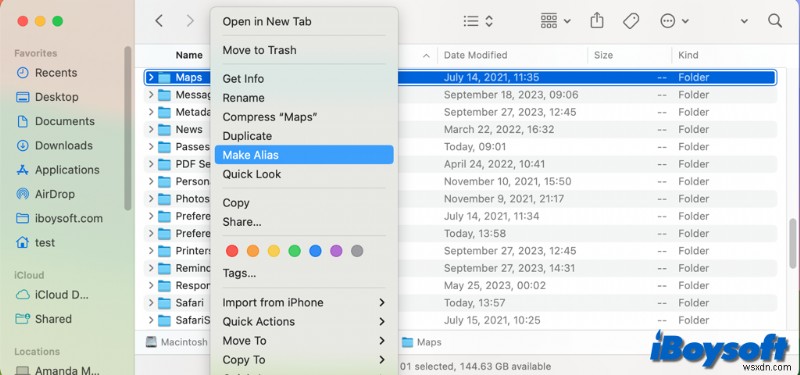Select the Photos folder row
800x375 pixels.
(461, 199)
